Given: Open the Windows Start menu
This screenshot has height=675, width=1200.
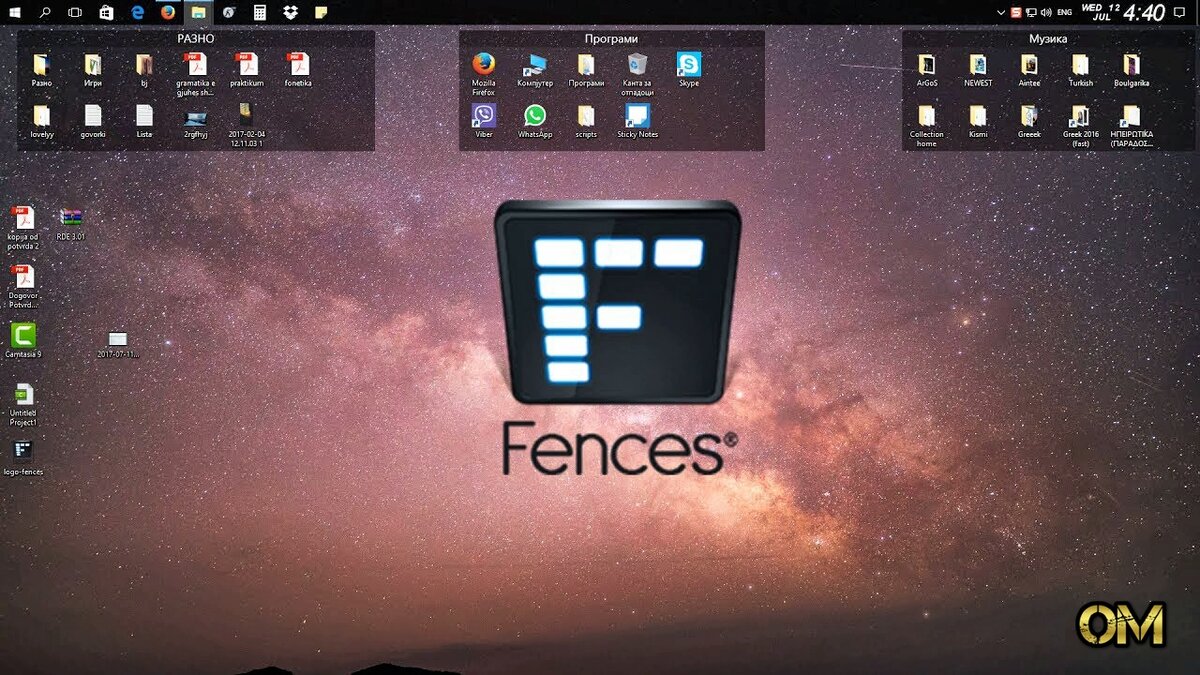Looking at the screenshot, I should [14, 12].
